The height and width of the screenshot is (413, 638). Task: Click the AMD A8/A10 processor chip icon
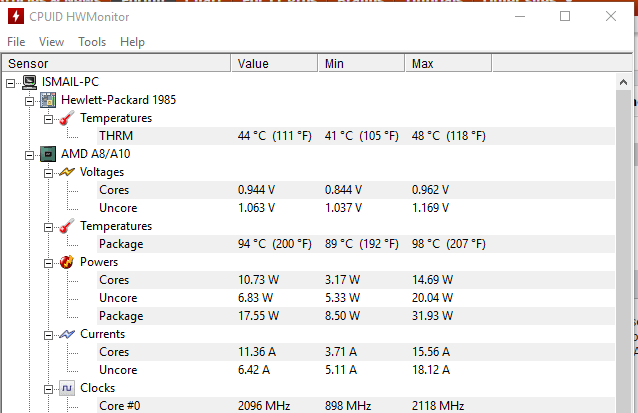[x=48, y=154]
